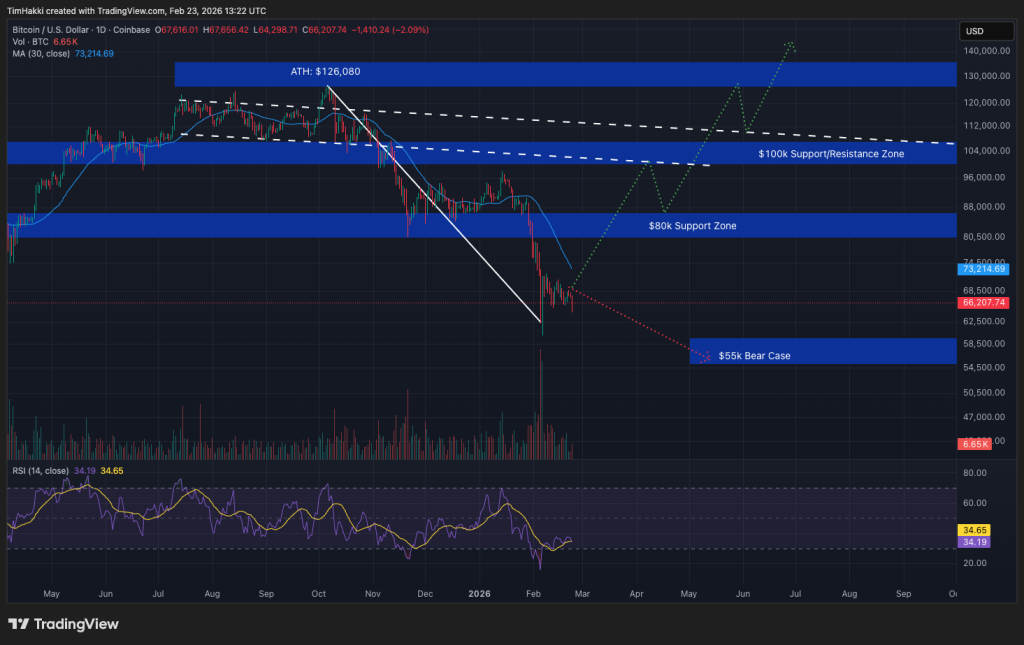Select the Vol · BTC indicator legend

(x=32, y=42)
